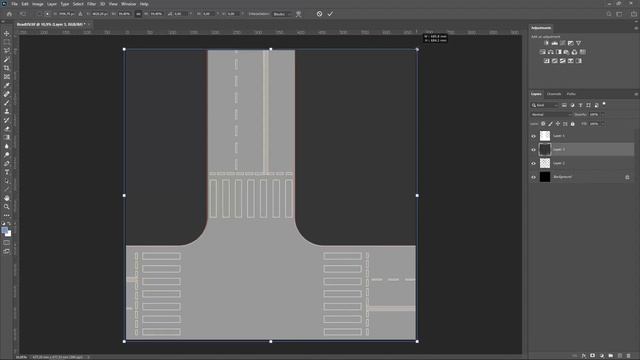Open the Edit Toolbar three-dots button
This screenshot has height=360, width=640.
pos(7,215)
